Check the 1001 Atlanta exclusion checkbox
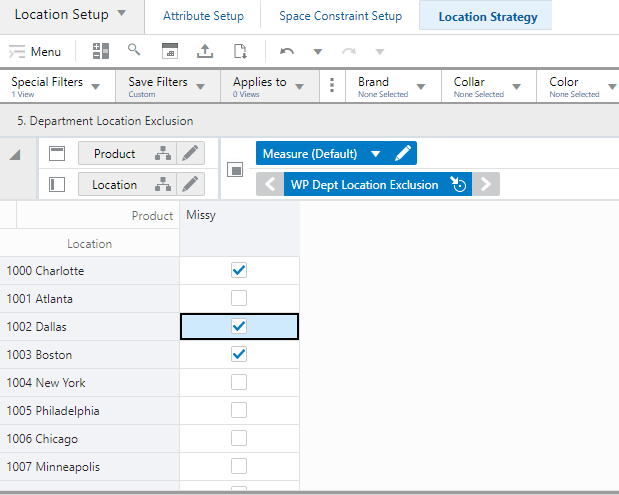619x495 pixels. pos(238,298)
